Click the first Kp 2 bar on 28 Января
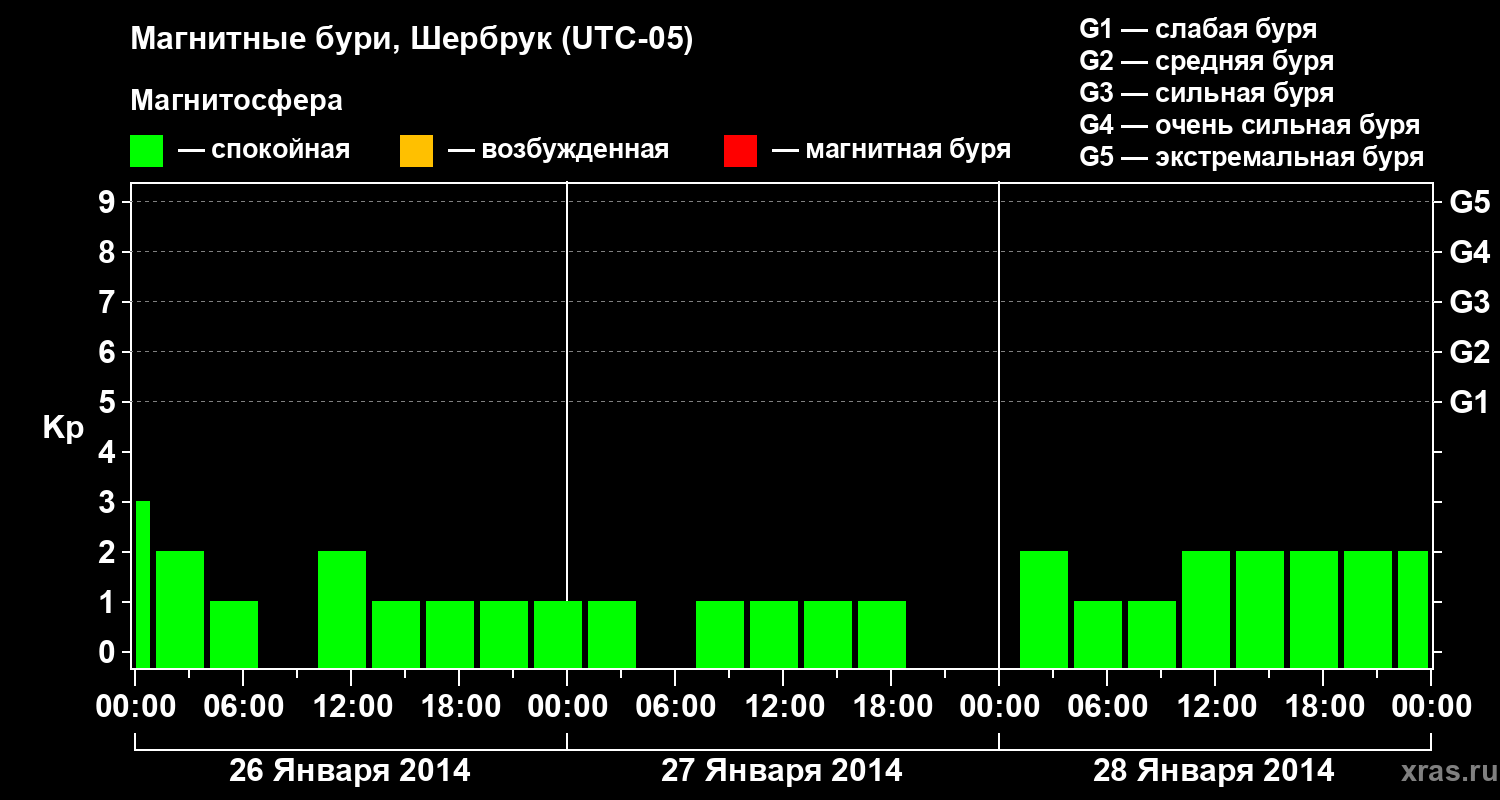Image resolution: width=1500 pixels, height=800 pixels. [1044, 609]
